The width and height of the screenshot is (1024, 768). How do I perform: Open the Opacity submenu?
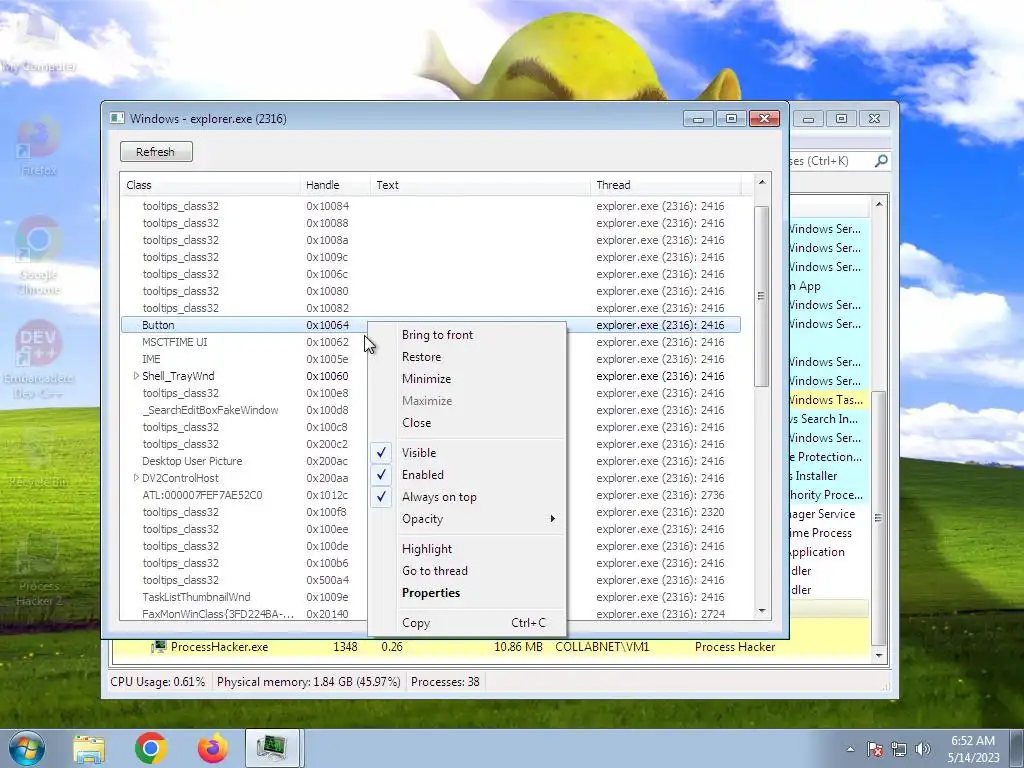pyautogui.click(x=467, y=519)
